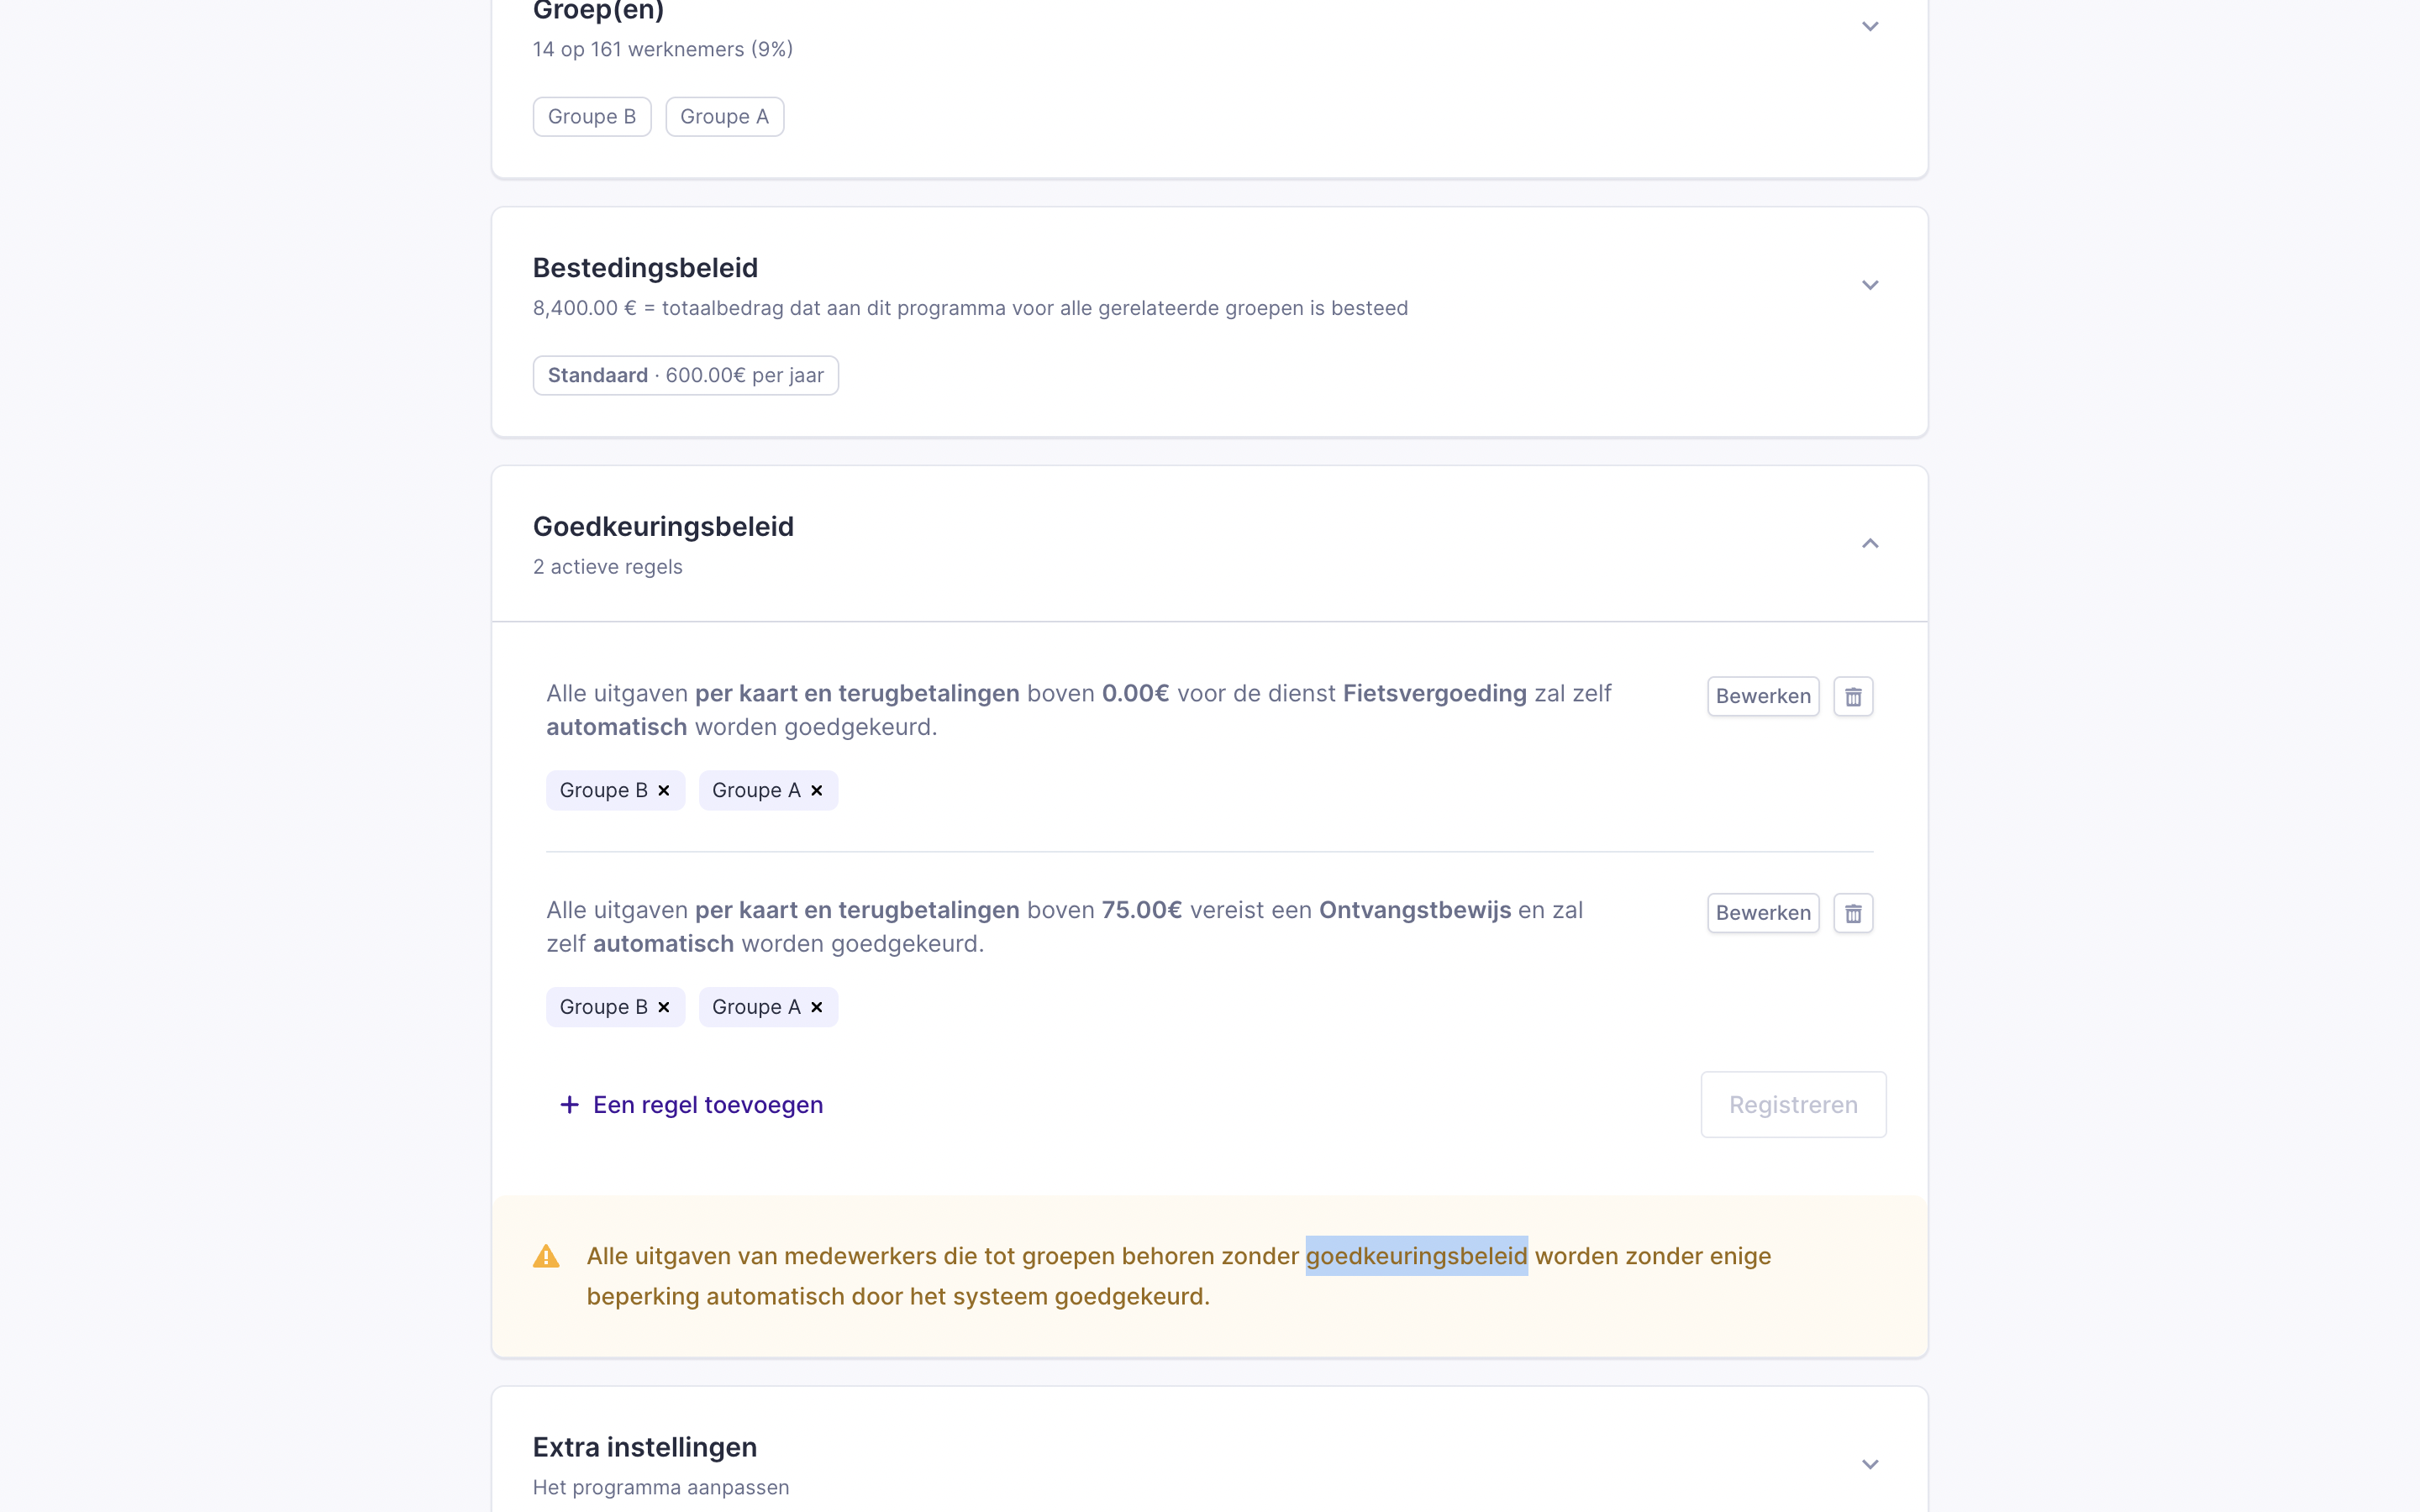
Task: Remove Groupe B from Ontvangstbewijs rule
Action: click(664, 1007)
